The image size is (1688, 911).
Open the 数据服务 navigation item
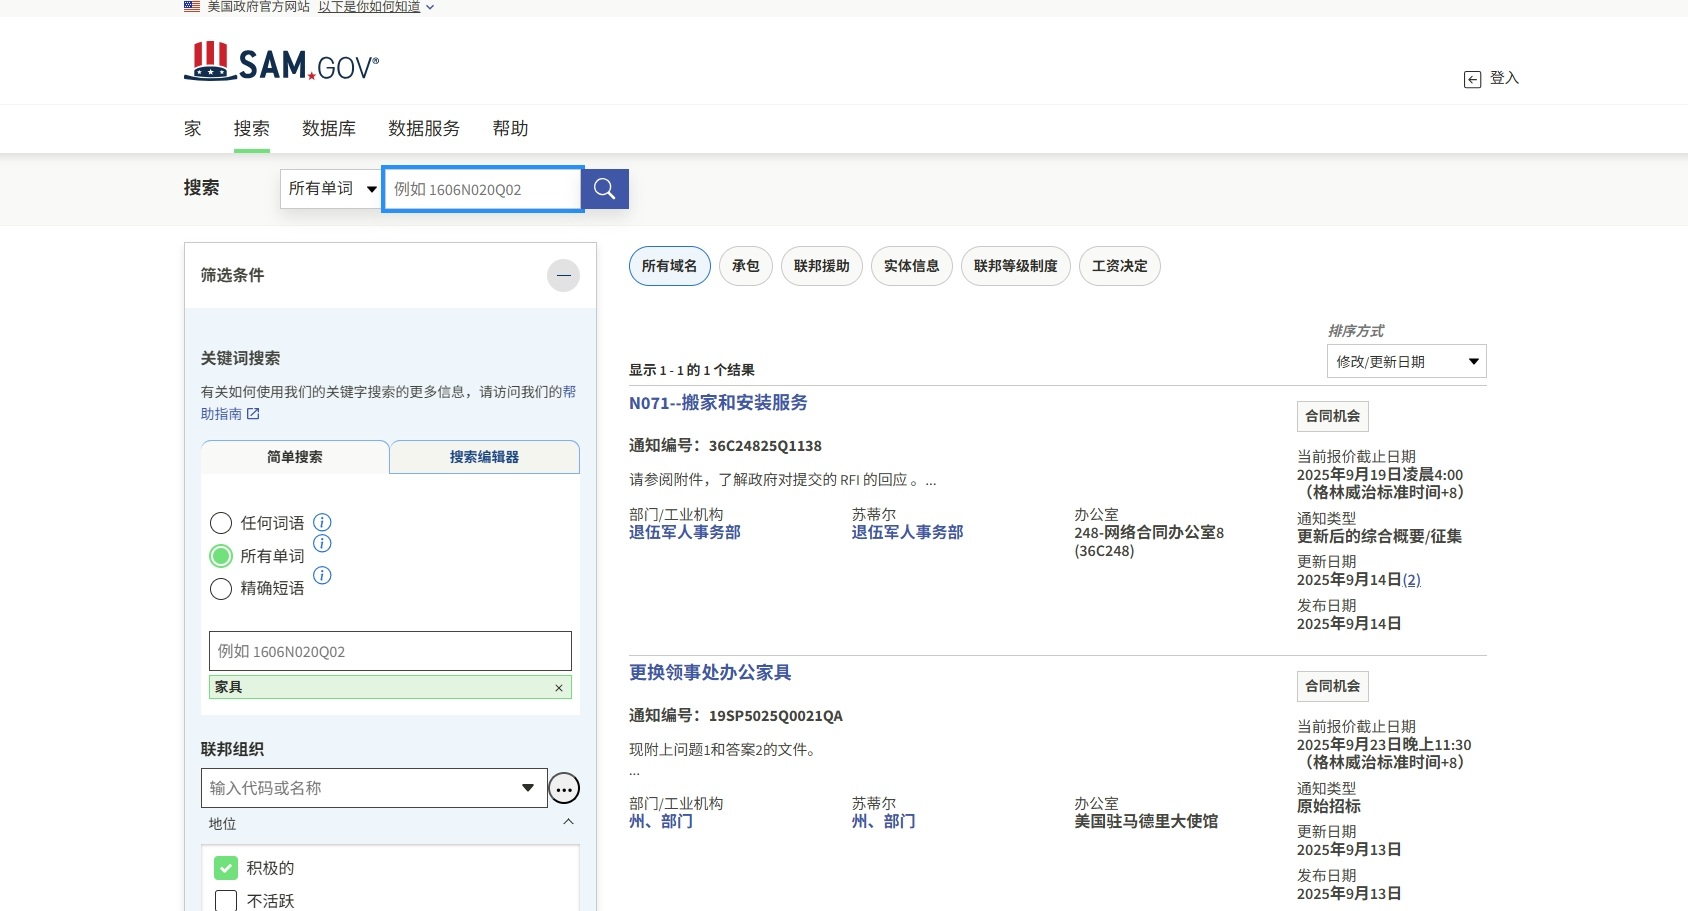coord(424,128)
